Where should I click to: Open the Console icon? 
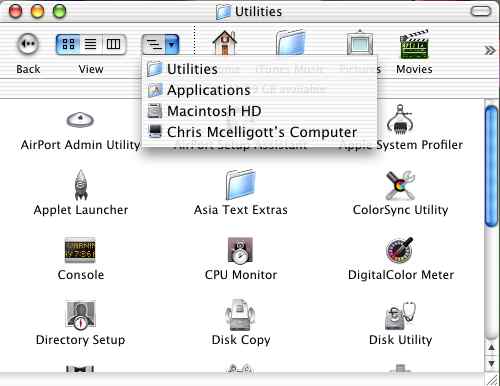pyautogui.click(x=80, y=250)
